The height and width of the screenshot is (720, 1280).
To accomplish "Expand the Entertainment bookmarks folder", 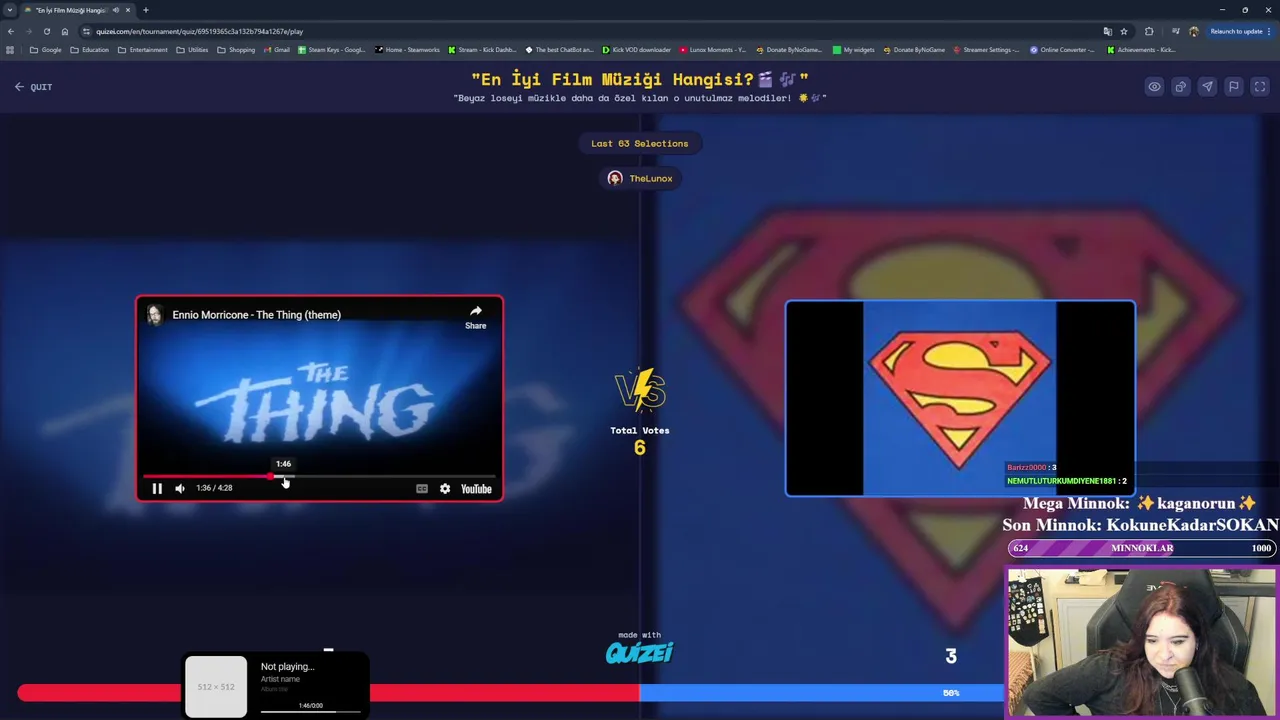I will tap(143, 50).
